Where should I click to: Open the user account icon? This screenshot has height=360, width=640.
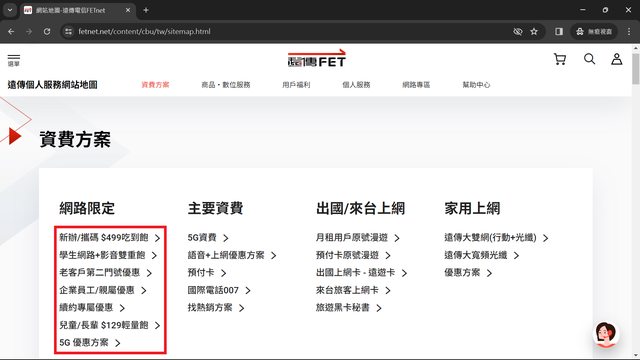click(617, 59)
